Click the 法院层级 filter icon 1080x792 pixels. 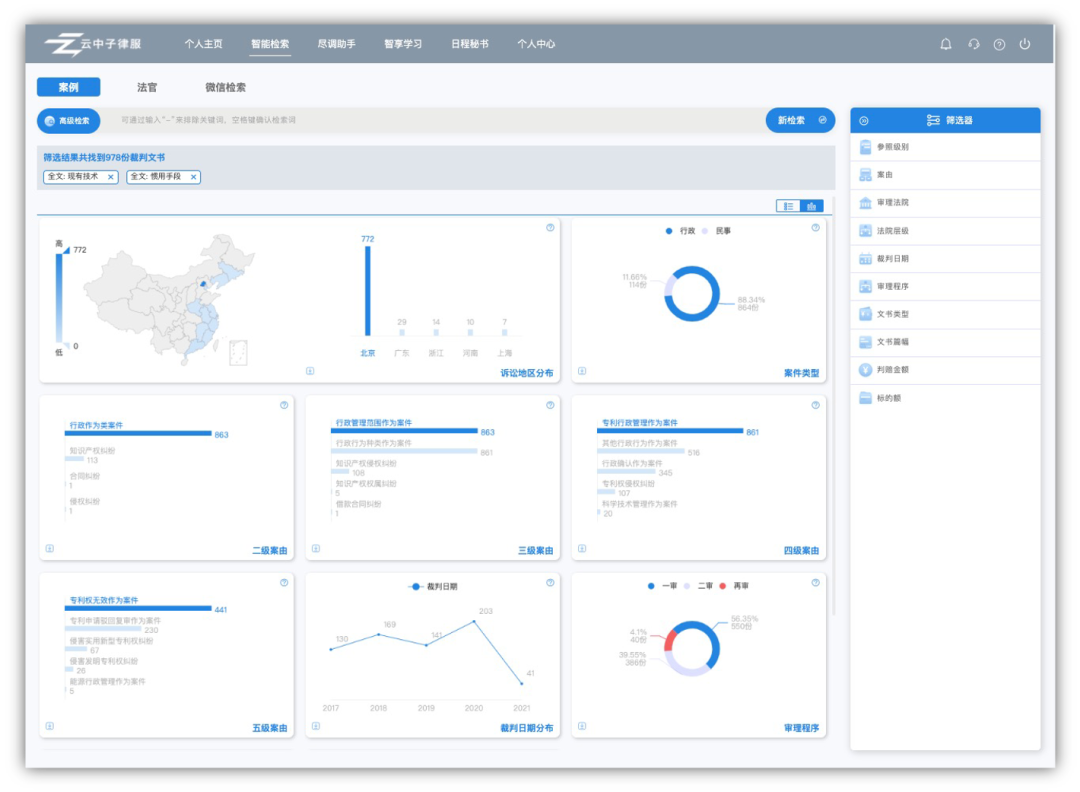point(865,231)
